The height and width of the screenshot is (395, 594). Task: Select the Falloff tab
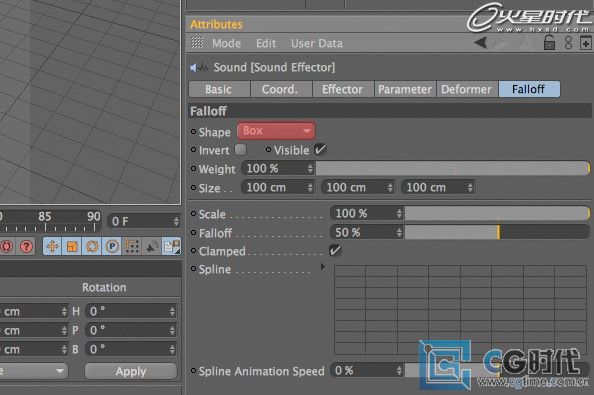click(529, 89)
